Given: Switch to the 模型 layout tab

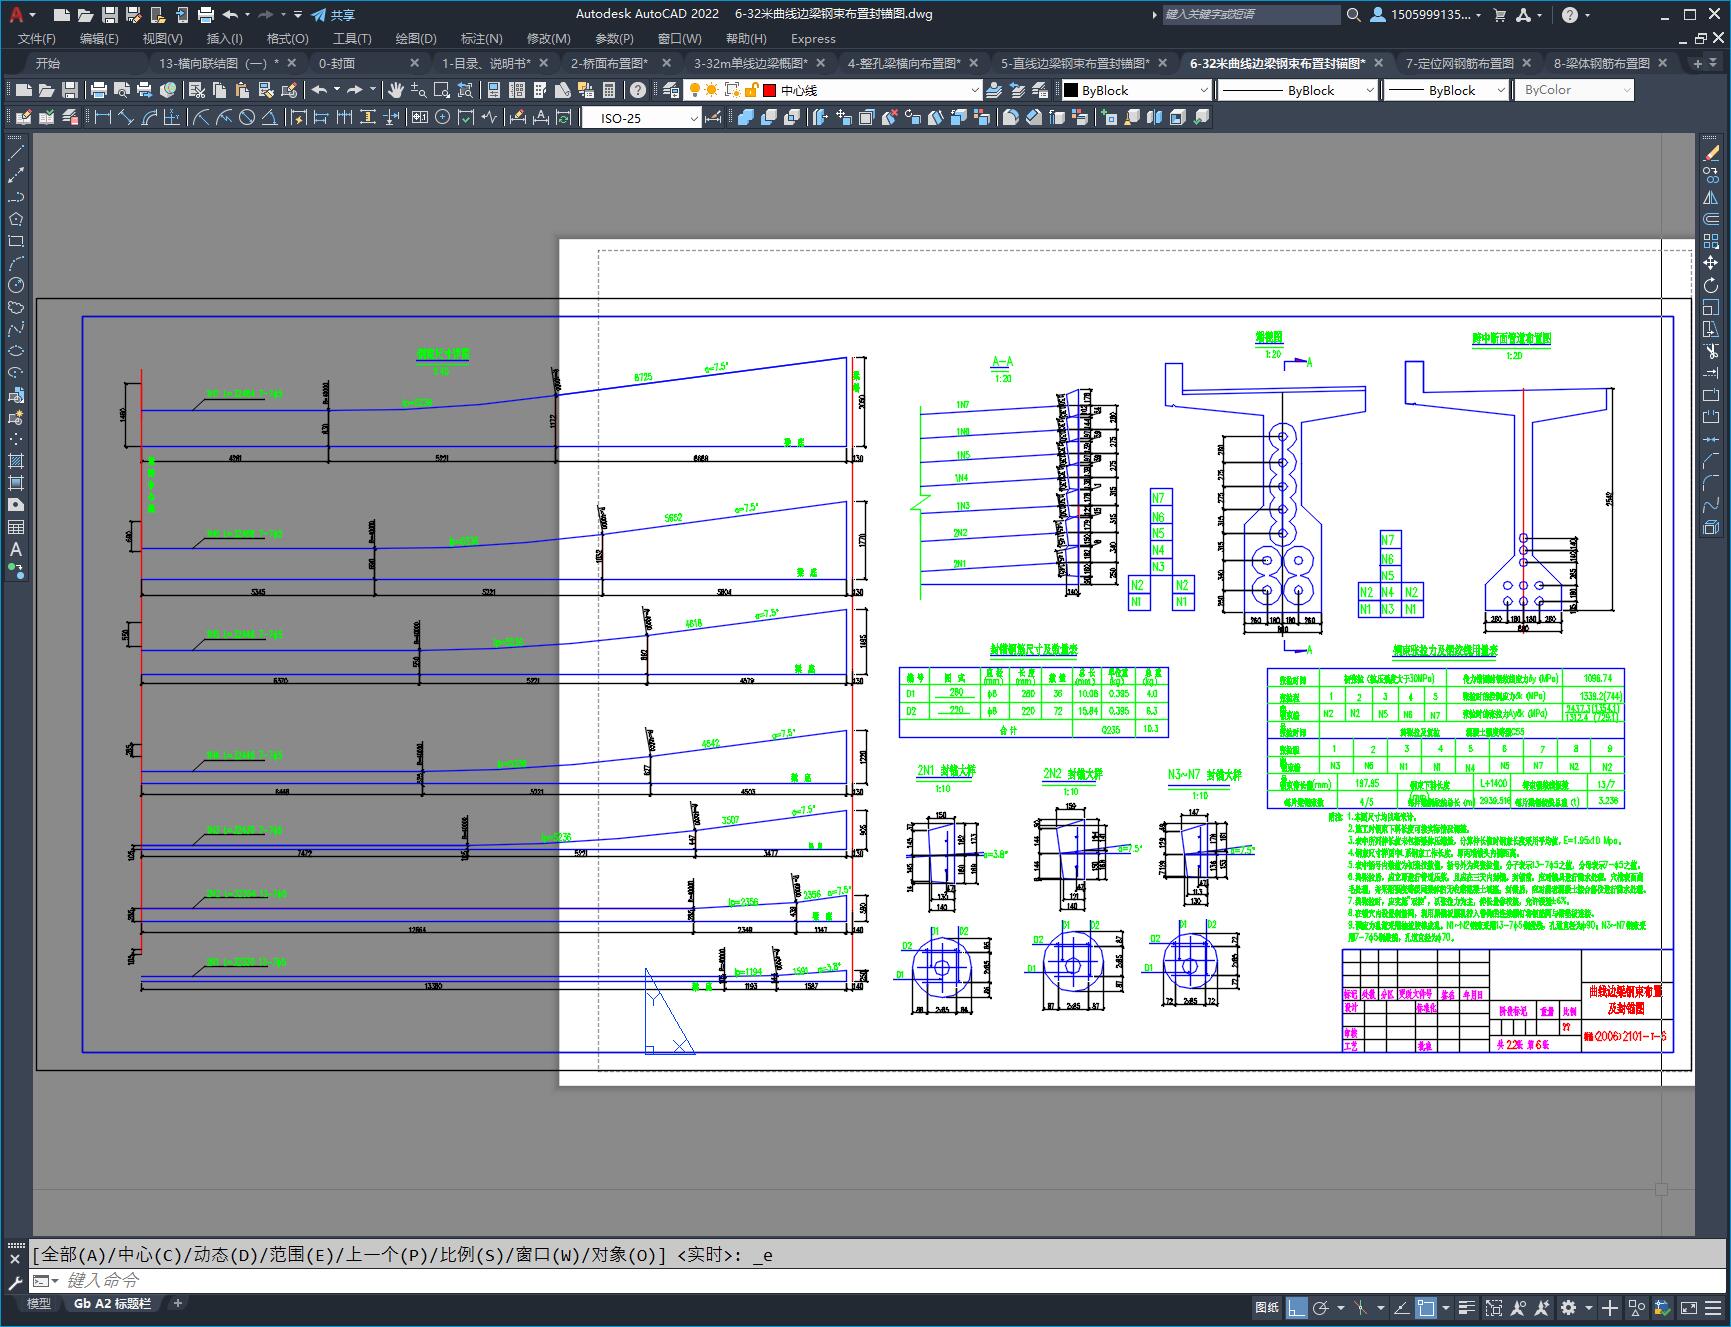Looking at the screenshot, I should [39, 1303].
